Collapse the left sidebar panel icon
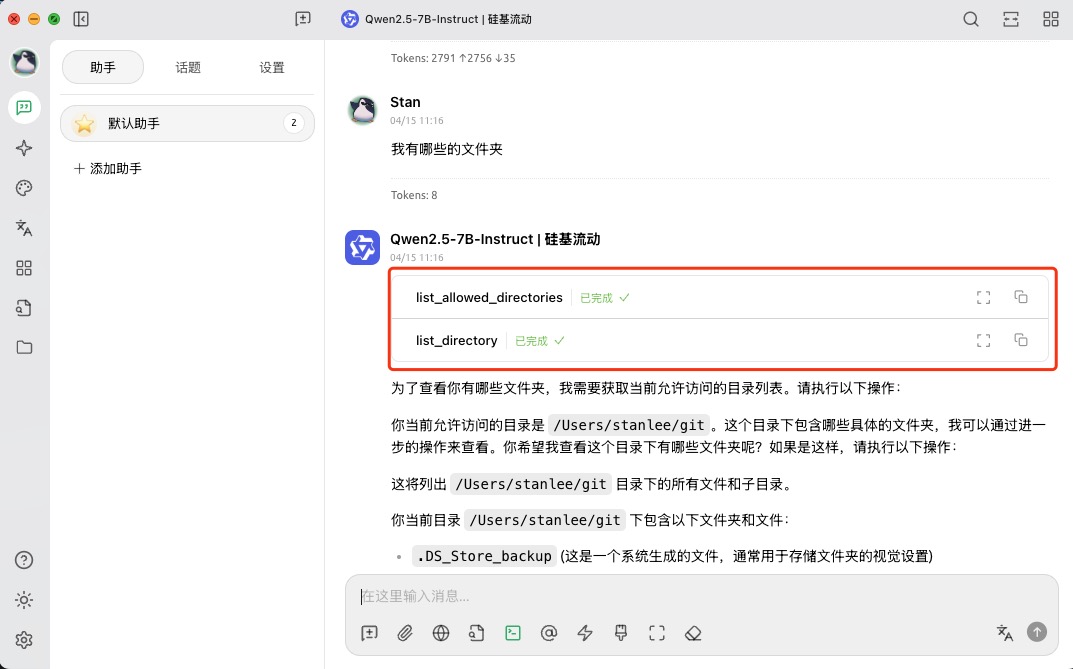The image size is (1073, 669). 81,19
